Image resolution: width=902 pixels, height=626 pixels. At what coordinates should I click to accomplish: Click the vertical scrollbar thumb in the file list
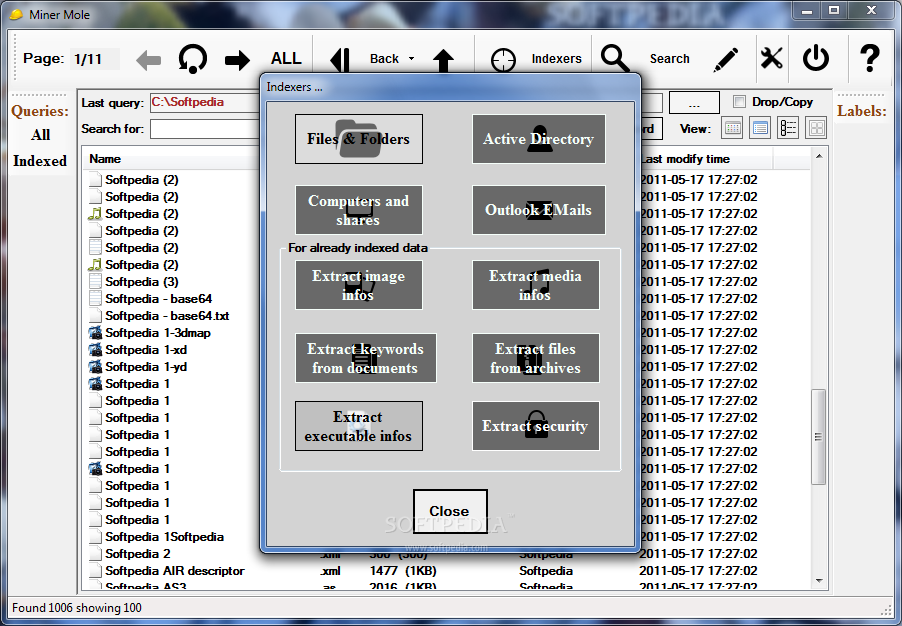[x=819, y=437]
